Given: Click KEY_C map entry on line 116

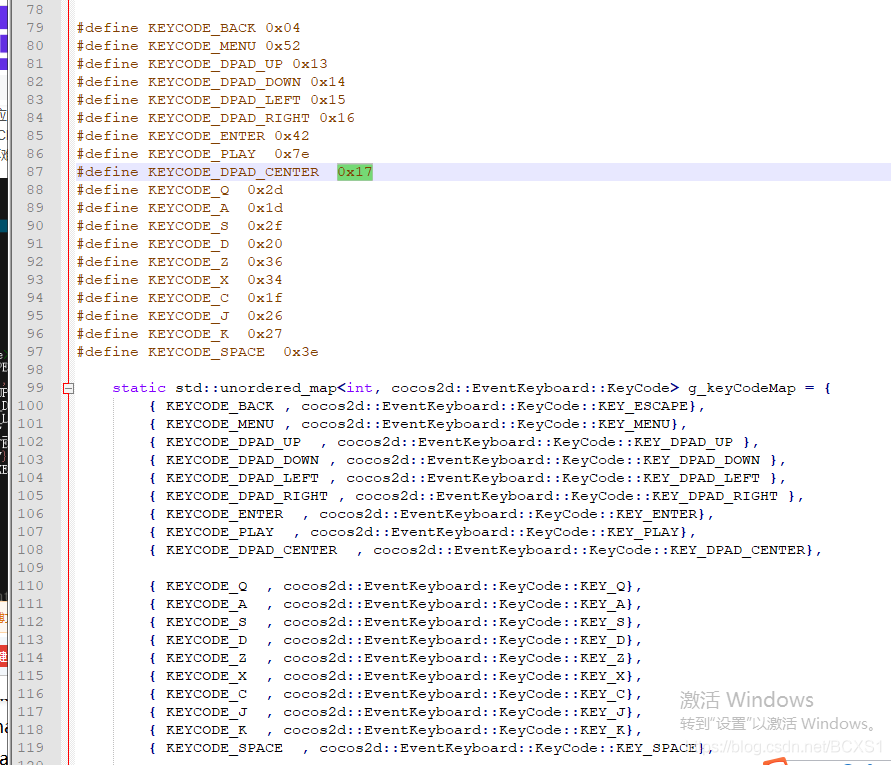Looking at the screenshot, I should point(395,694).
